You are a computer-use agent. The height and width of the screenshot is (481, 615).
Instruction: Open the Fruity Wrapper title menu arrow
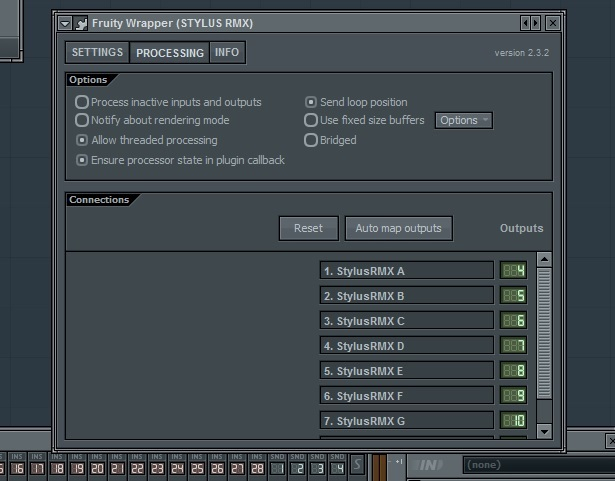[65, 24]
